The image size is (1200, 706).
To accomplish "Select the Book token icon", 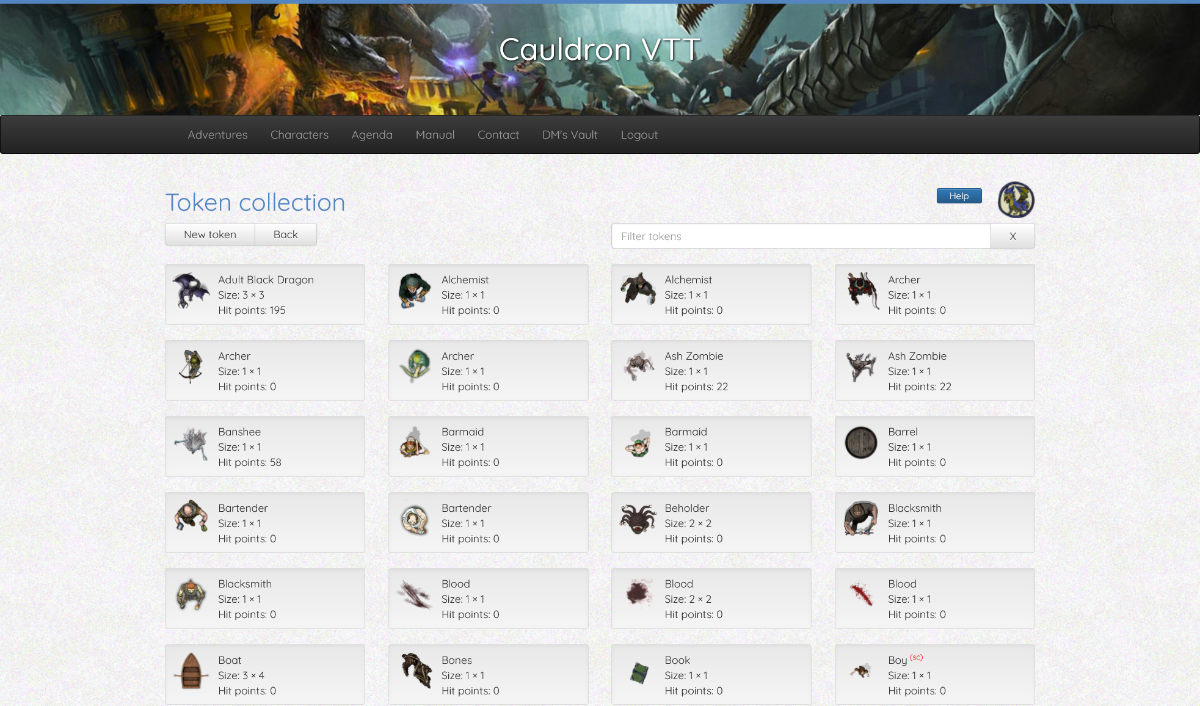I will pos(637,671).
